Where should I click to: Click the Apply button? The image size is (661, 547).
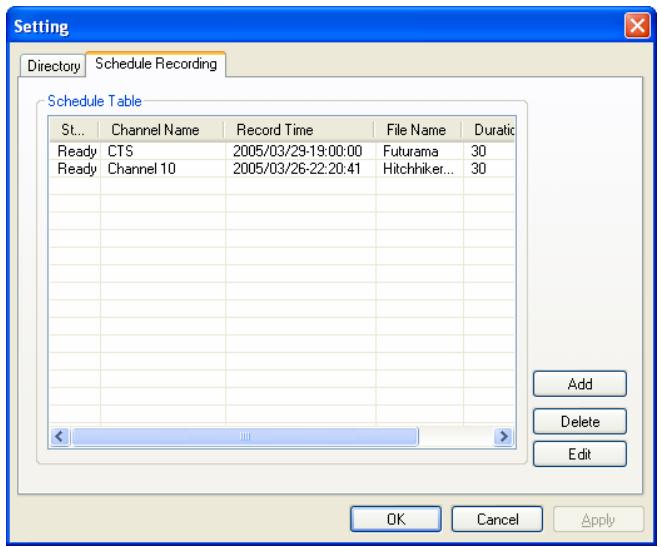pos(598,520)
